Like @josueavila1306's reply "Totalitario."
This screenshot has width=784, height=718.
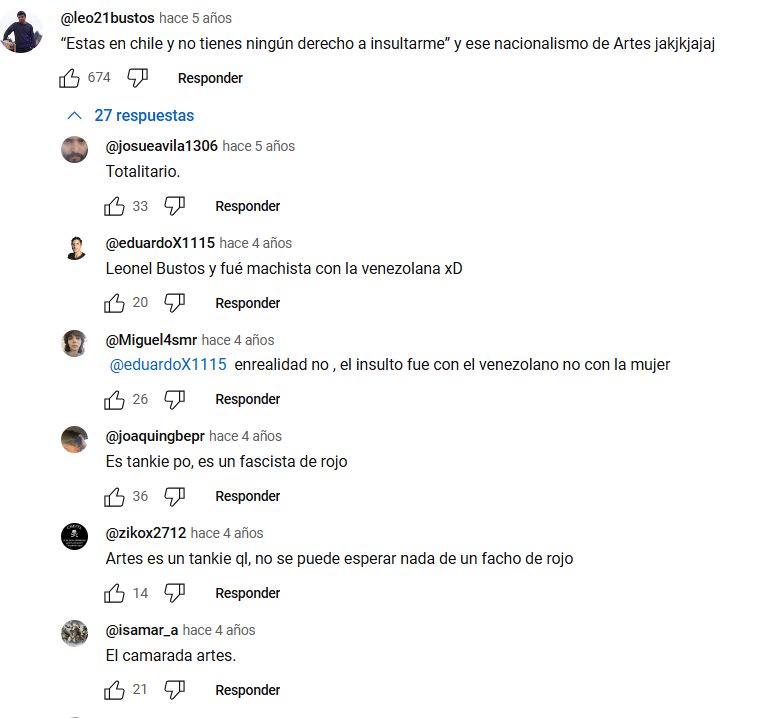[x=114, y=206]
